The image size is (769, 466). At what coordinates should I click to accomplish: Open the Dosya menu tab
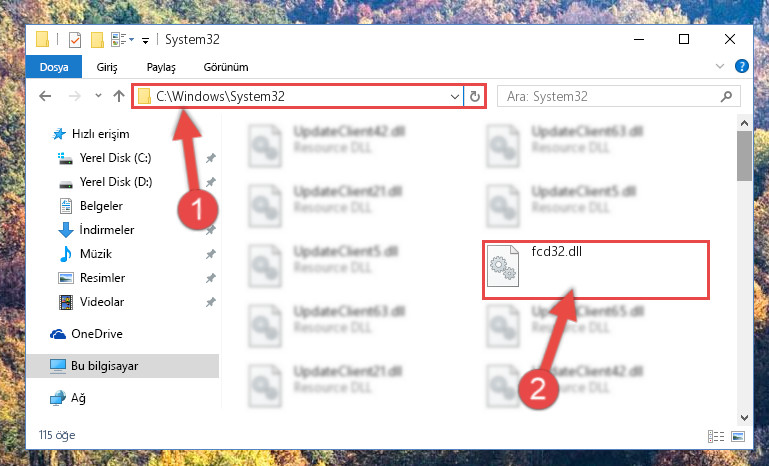point(54,67)
